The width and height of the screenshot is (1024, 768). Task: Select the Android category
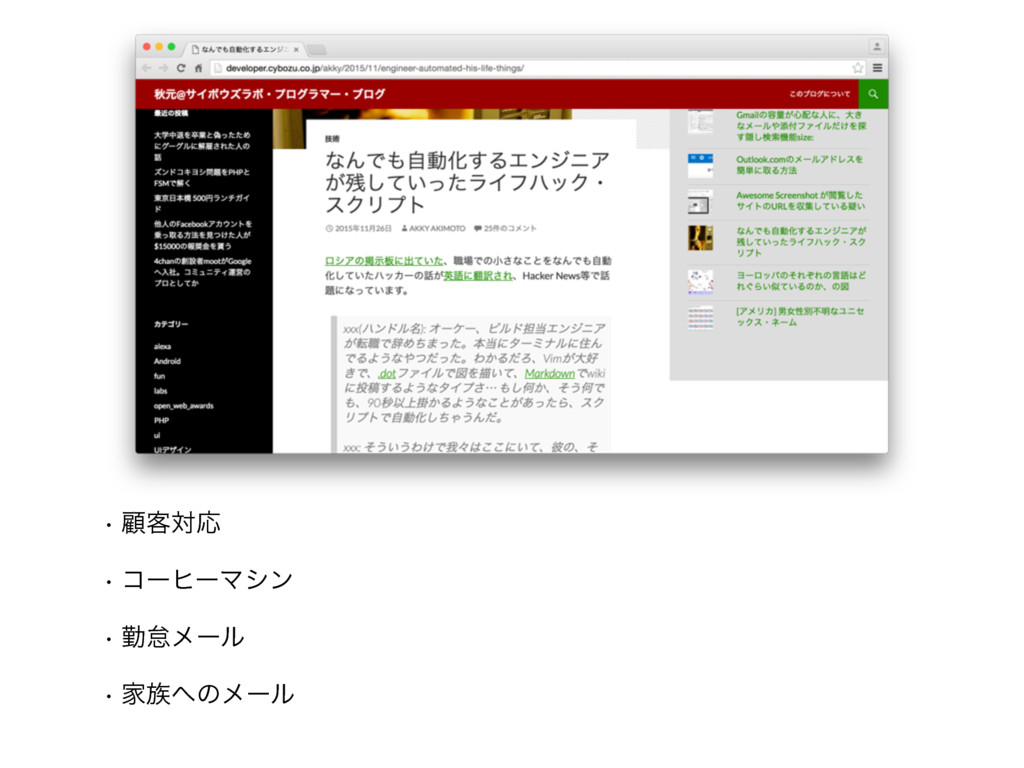[x=167, y=361]
